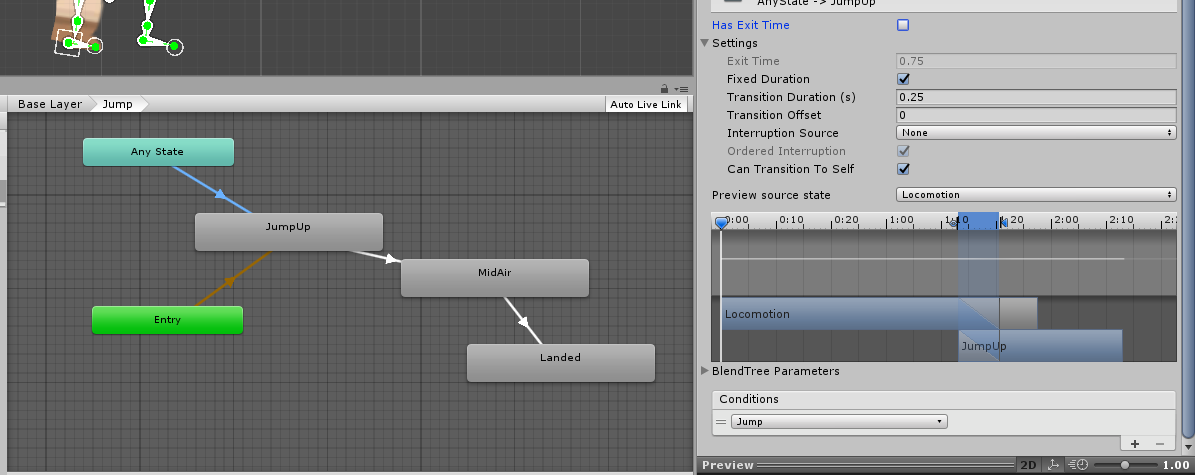Uncheck the Fixed Duration checkbox
This screenshot has height=475, width=1195.
903,79
